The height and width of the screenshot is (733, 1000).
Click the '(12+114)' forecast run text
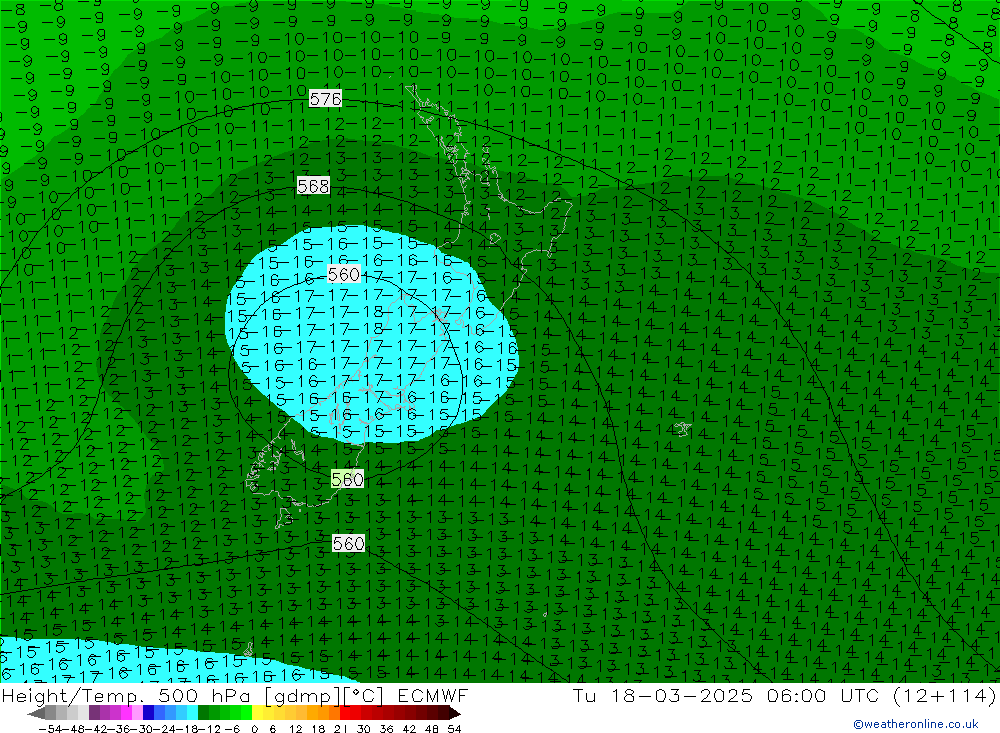tap(945, 695)
